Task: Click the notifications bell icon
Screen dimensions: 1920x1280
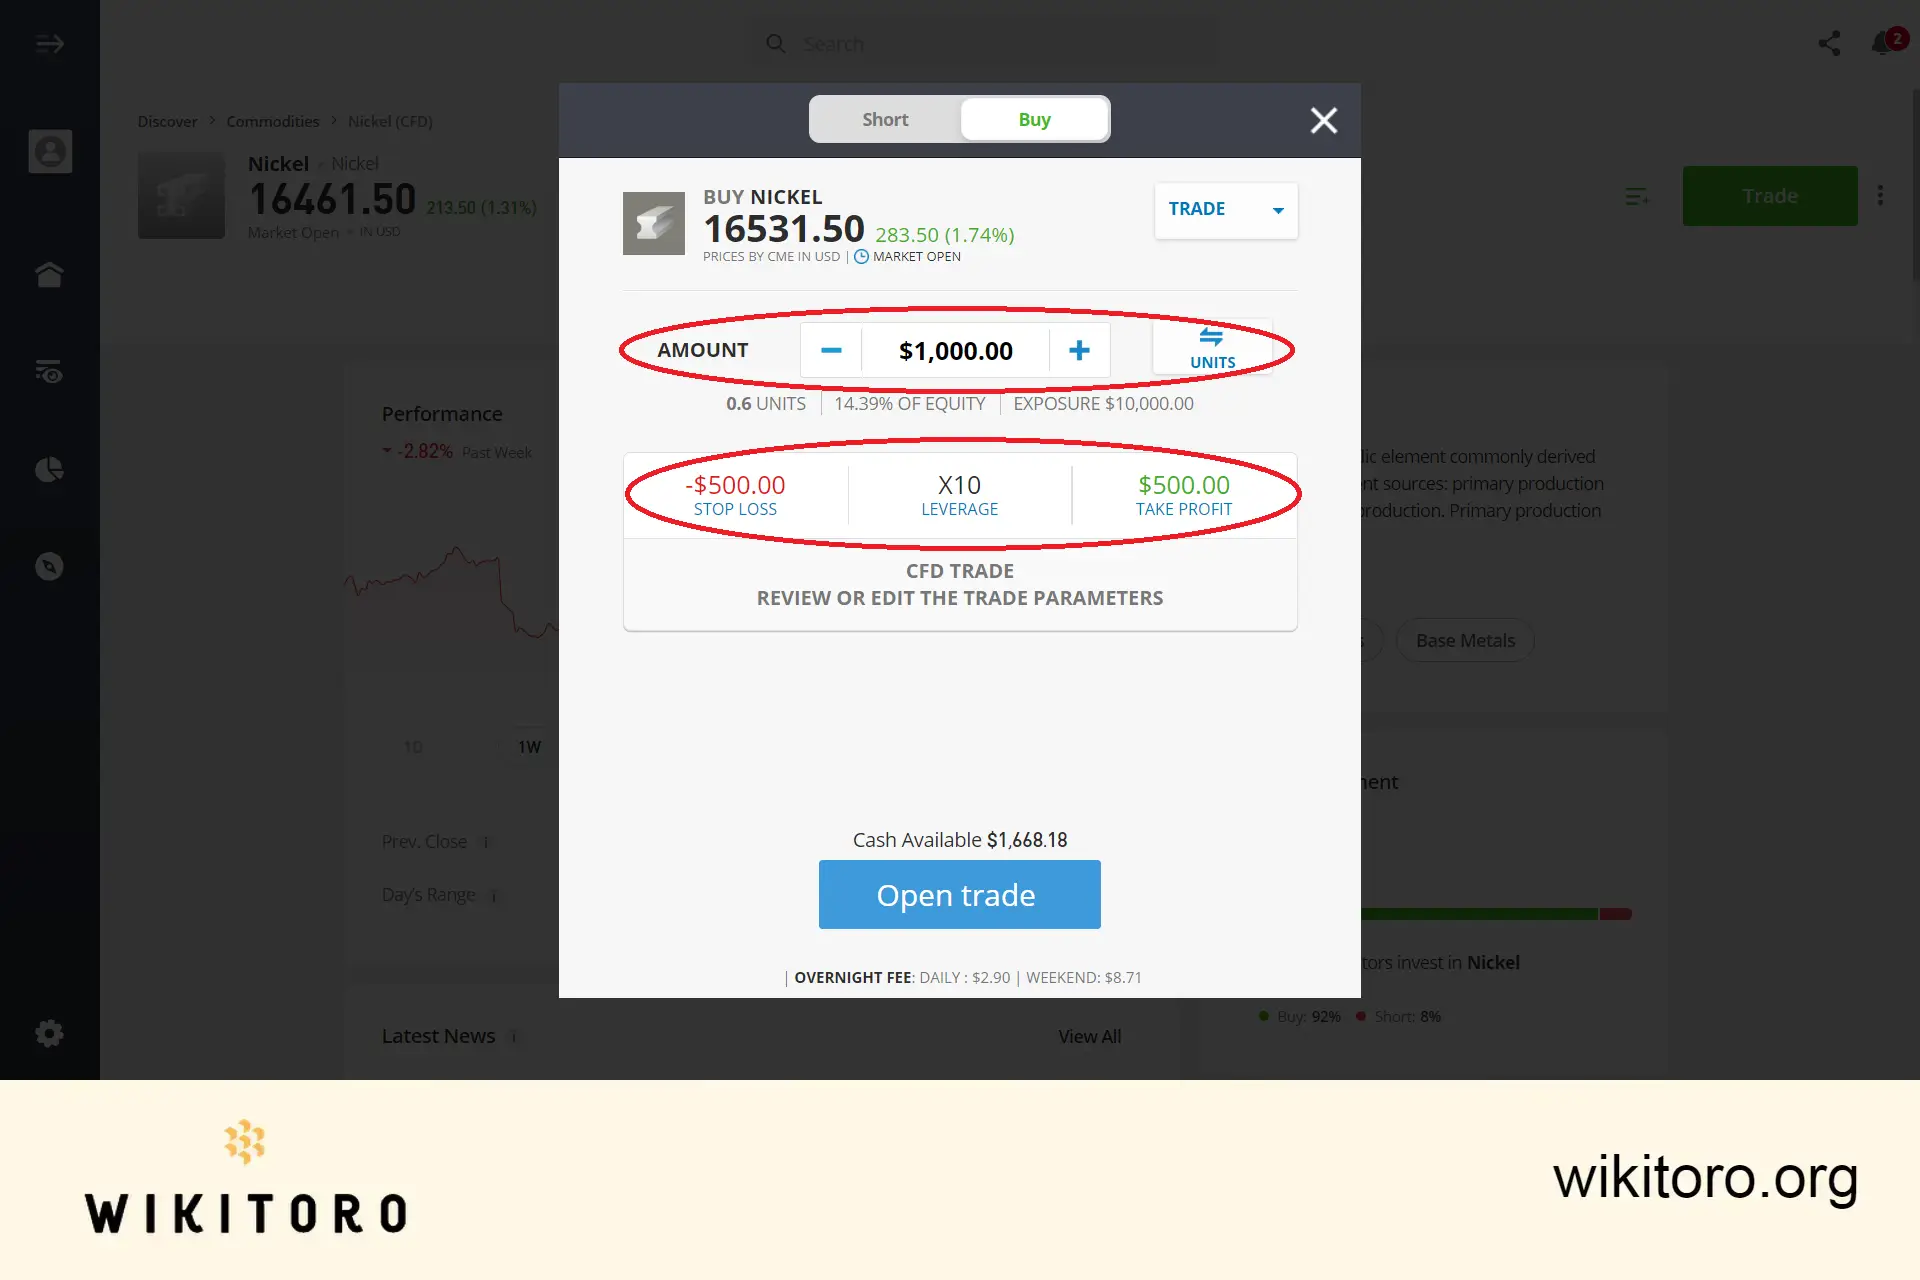Action: (1883, 43)
